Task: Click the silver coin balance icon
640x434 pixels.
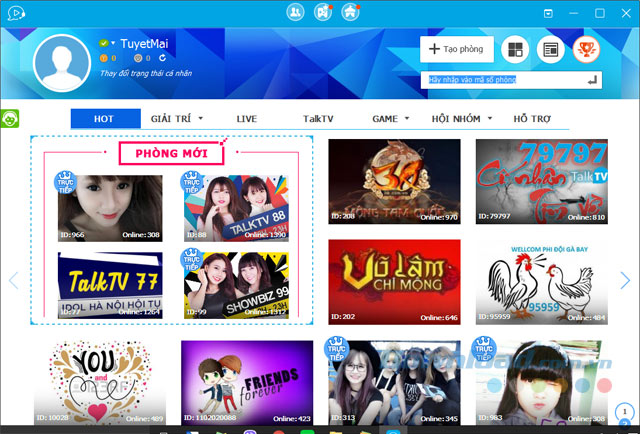Action: (138, 58)
